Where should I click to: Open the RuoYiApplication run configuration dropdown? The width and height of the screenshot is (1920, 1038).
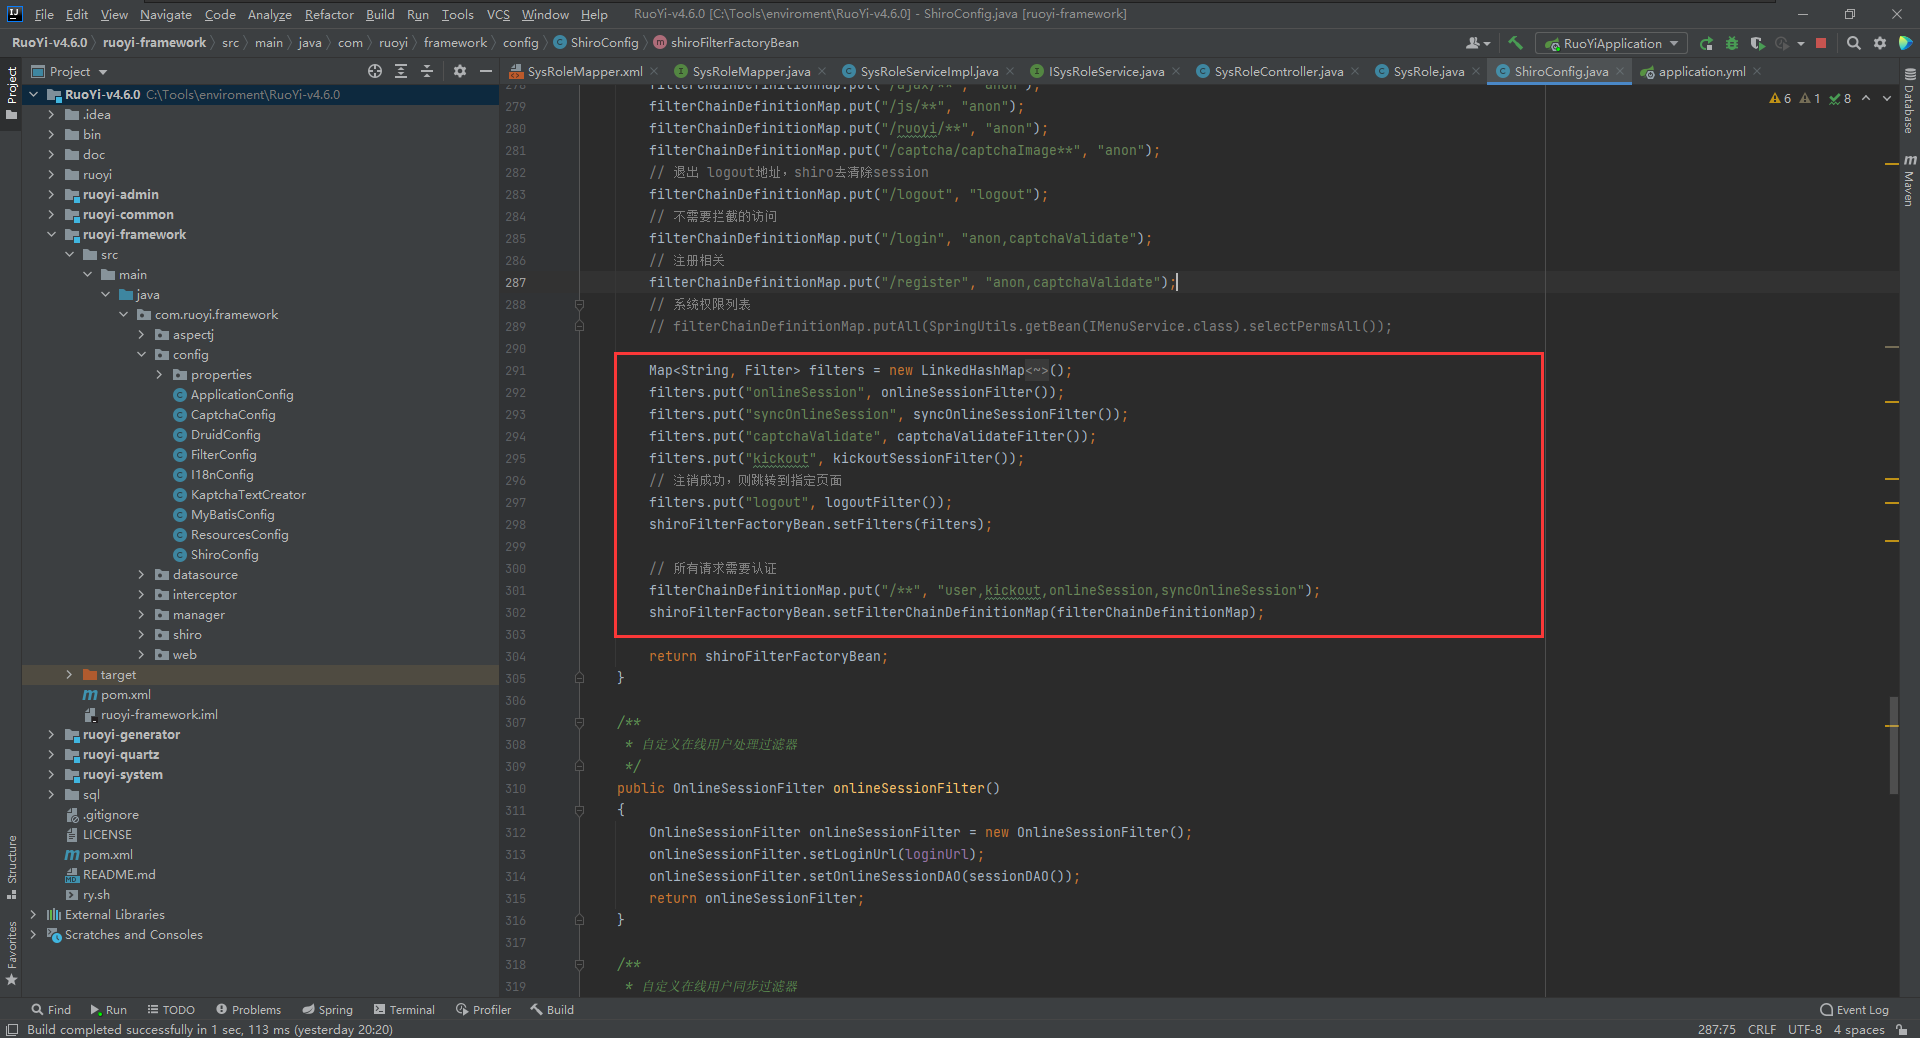click(1611, 43)
